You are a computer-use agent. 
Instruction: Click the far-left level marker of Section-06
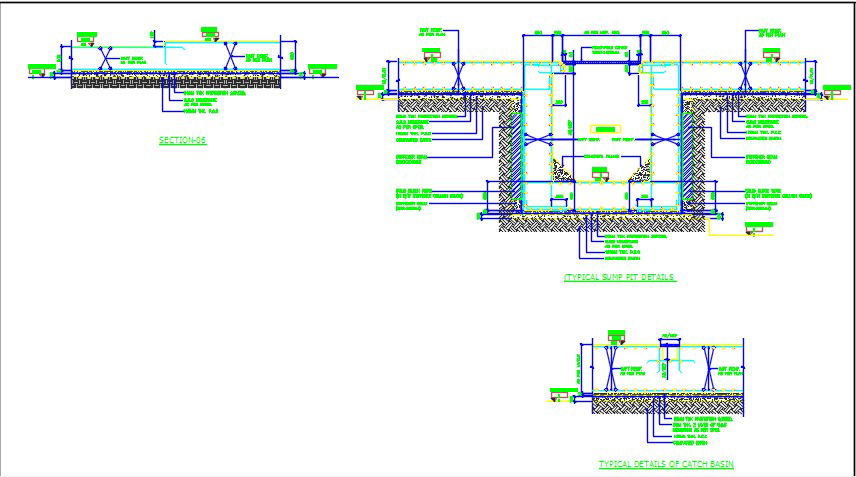coord(42,70)
